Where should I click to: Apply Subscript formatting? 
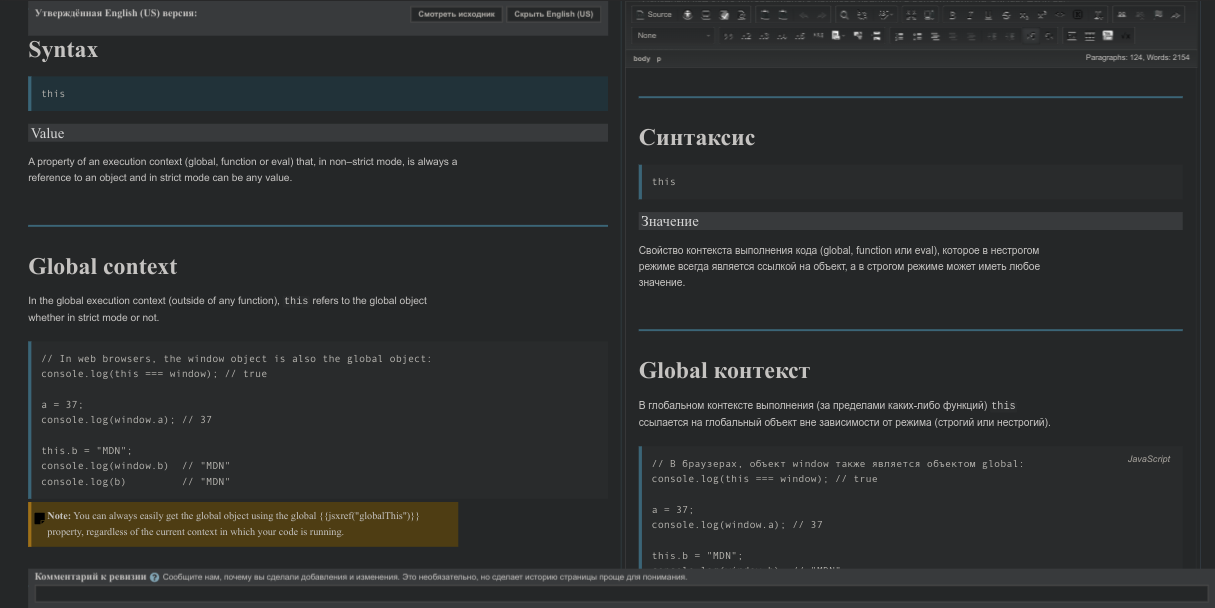[x=1024, y=14]
